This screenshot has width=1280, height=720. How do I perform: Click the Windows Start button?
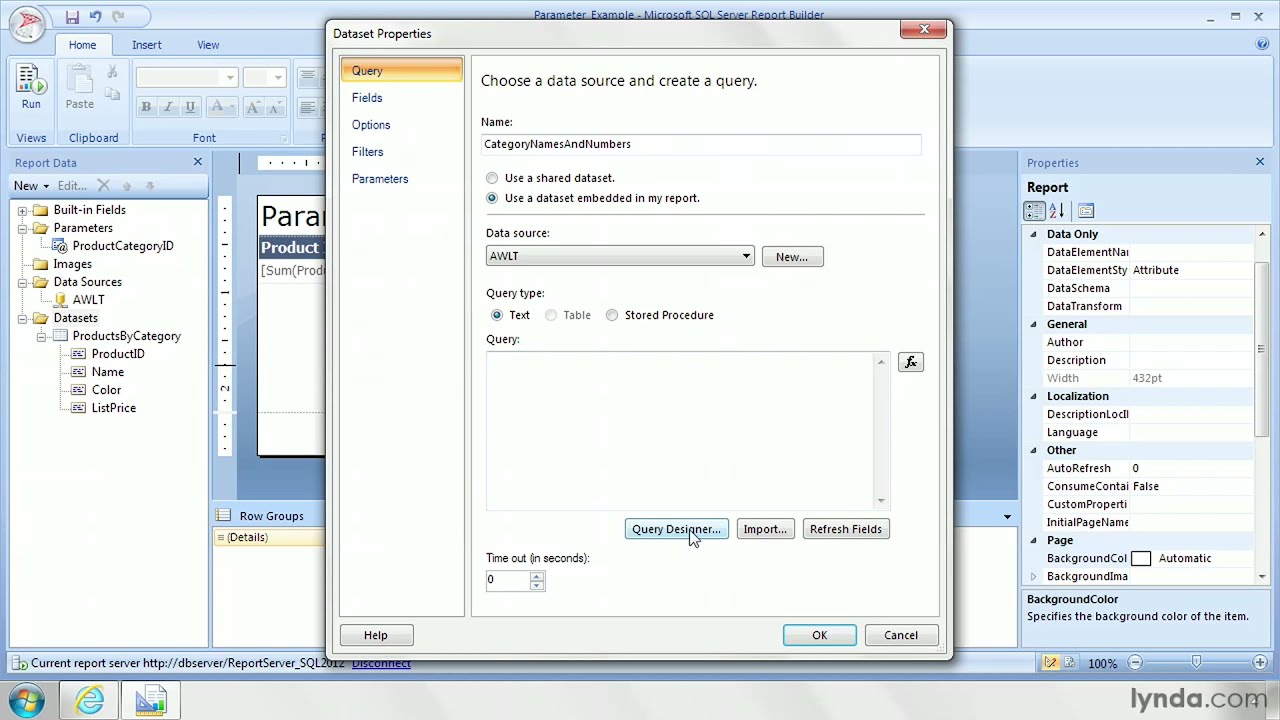tap(27, 700)
